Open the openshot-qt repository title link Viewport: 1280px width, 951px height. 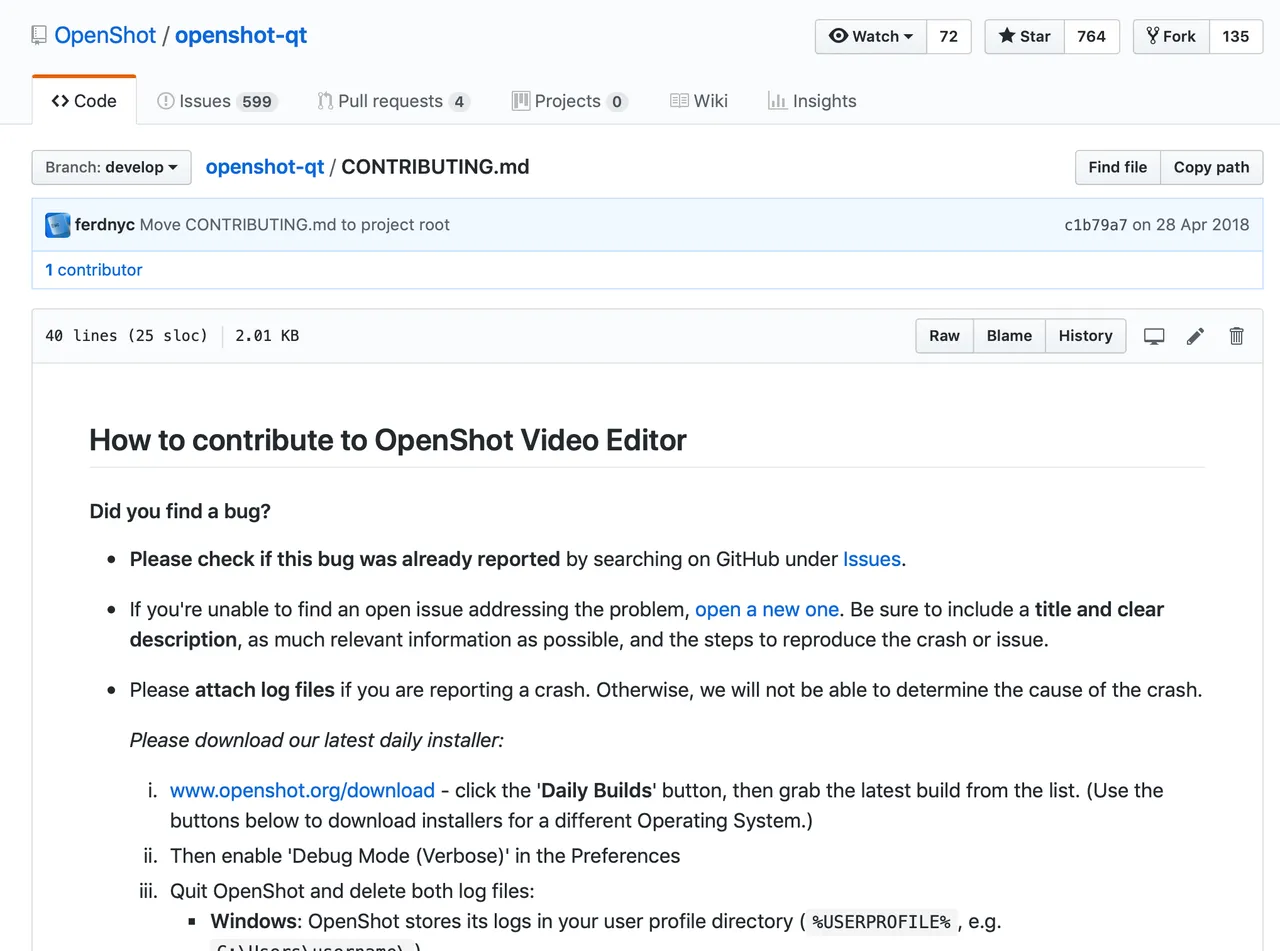tap(241, 36)
